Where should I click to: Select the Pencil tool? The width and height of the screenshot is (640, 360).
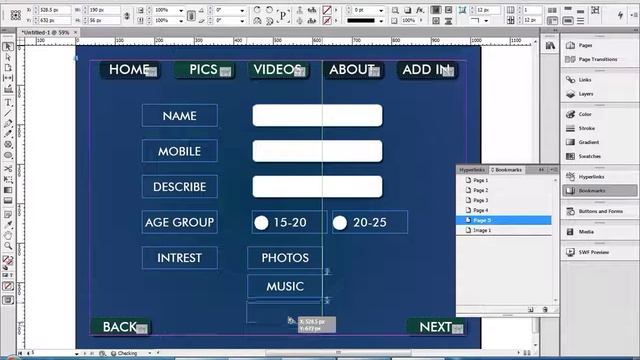(x=8, y=134)
